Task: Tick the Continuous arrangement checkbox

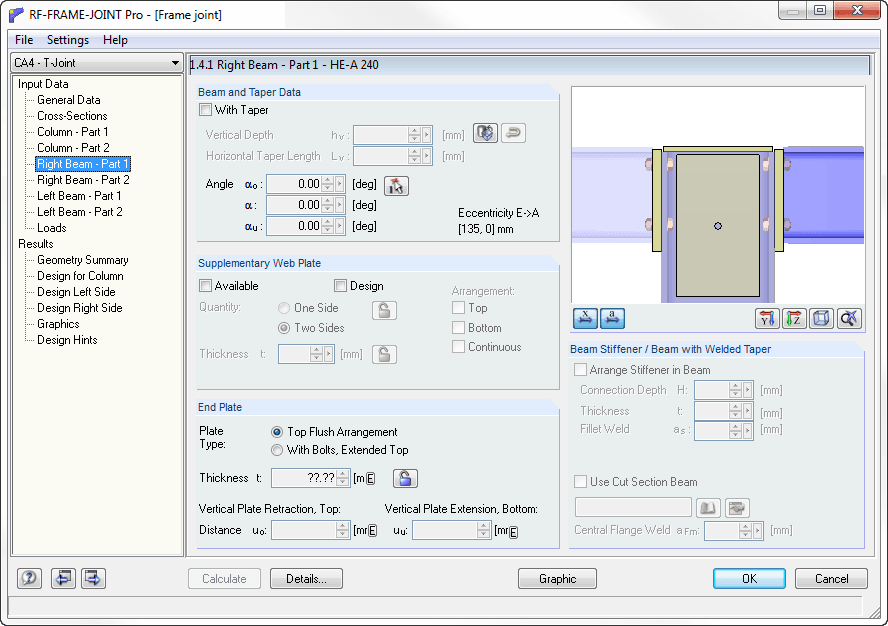Action: 459,347
